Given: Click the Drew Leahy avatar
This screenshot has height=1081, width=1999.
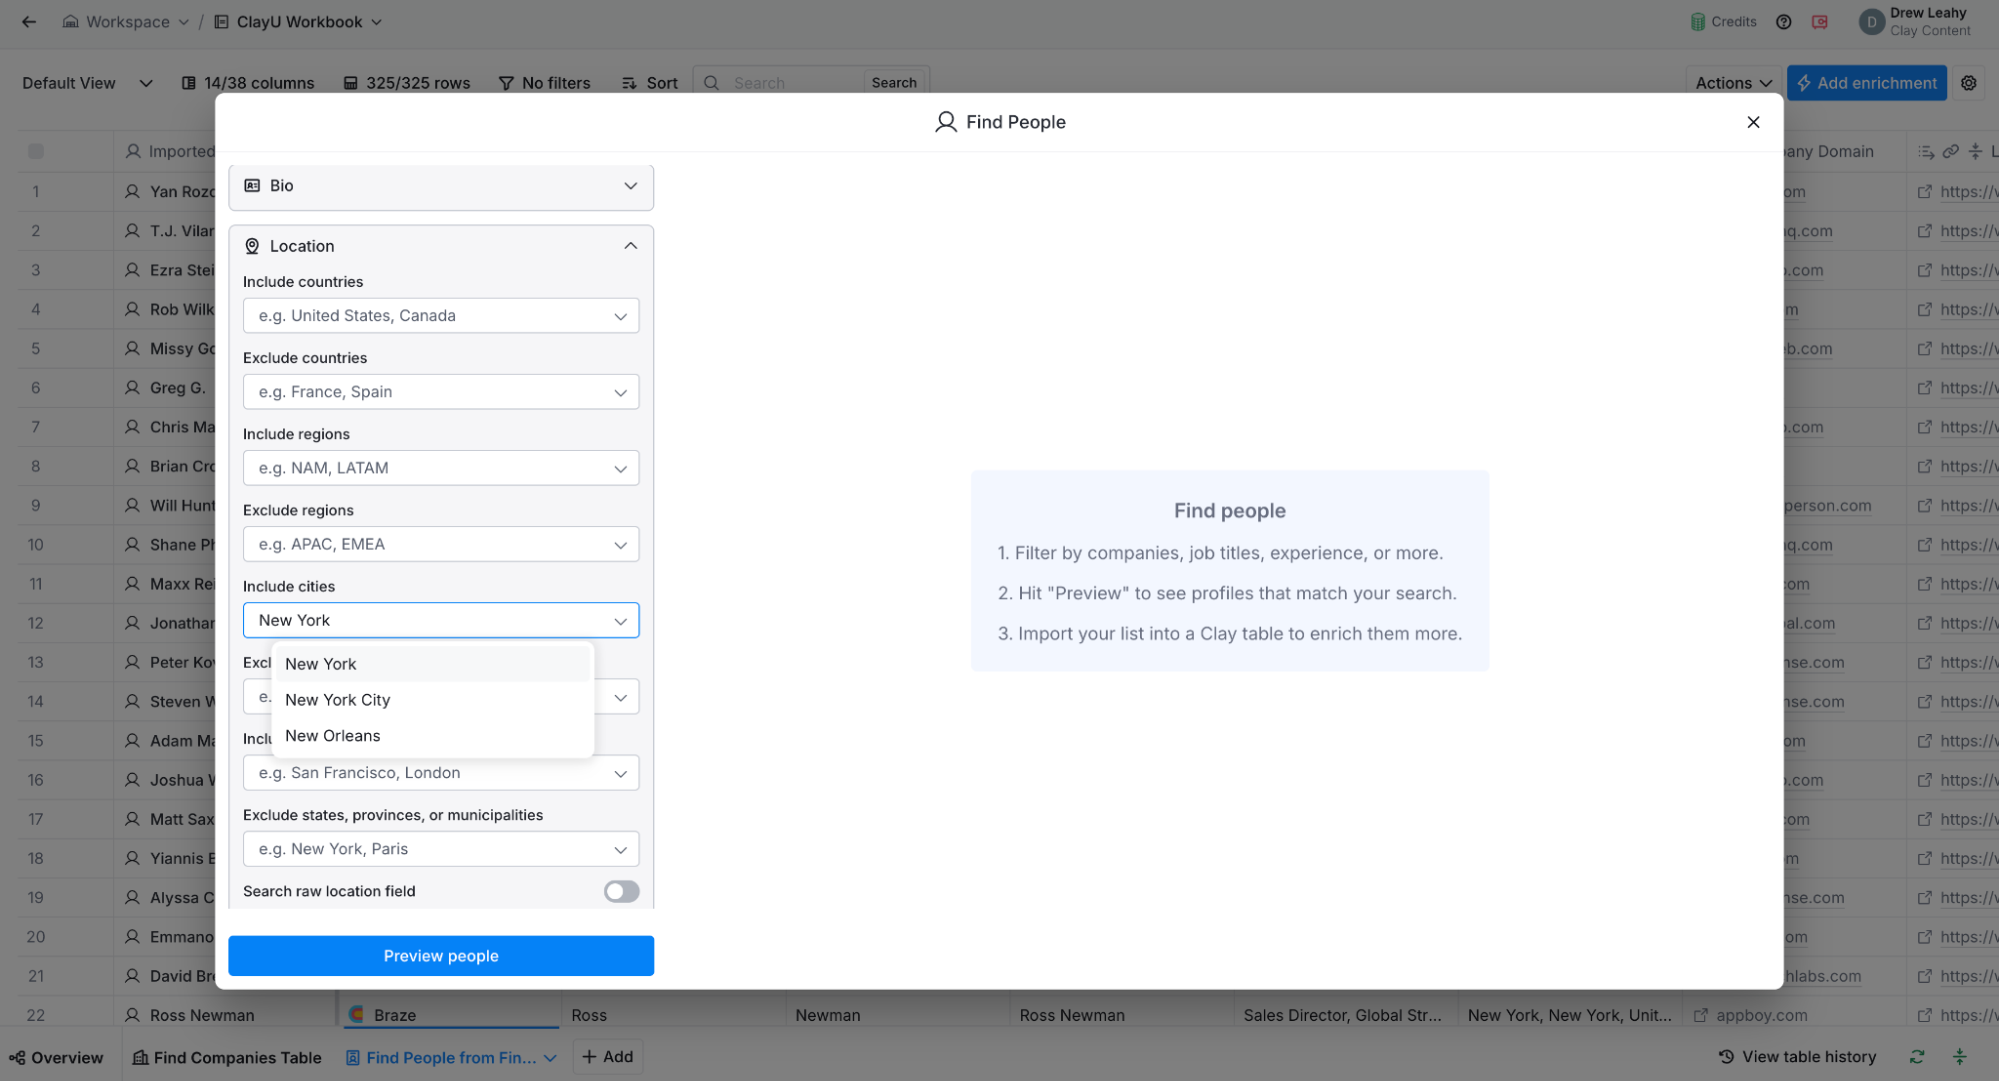Looking at the screenshot, I should click(1870, 22).
